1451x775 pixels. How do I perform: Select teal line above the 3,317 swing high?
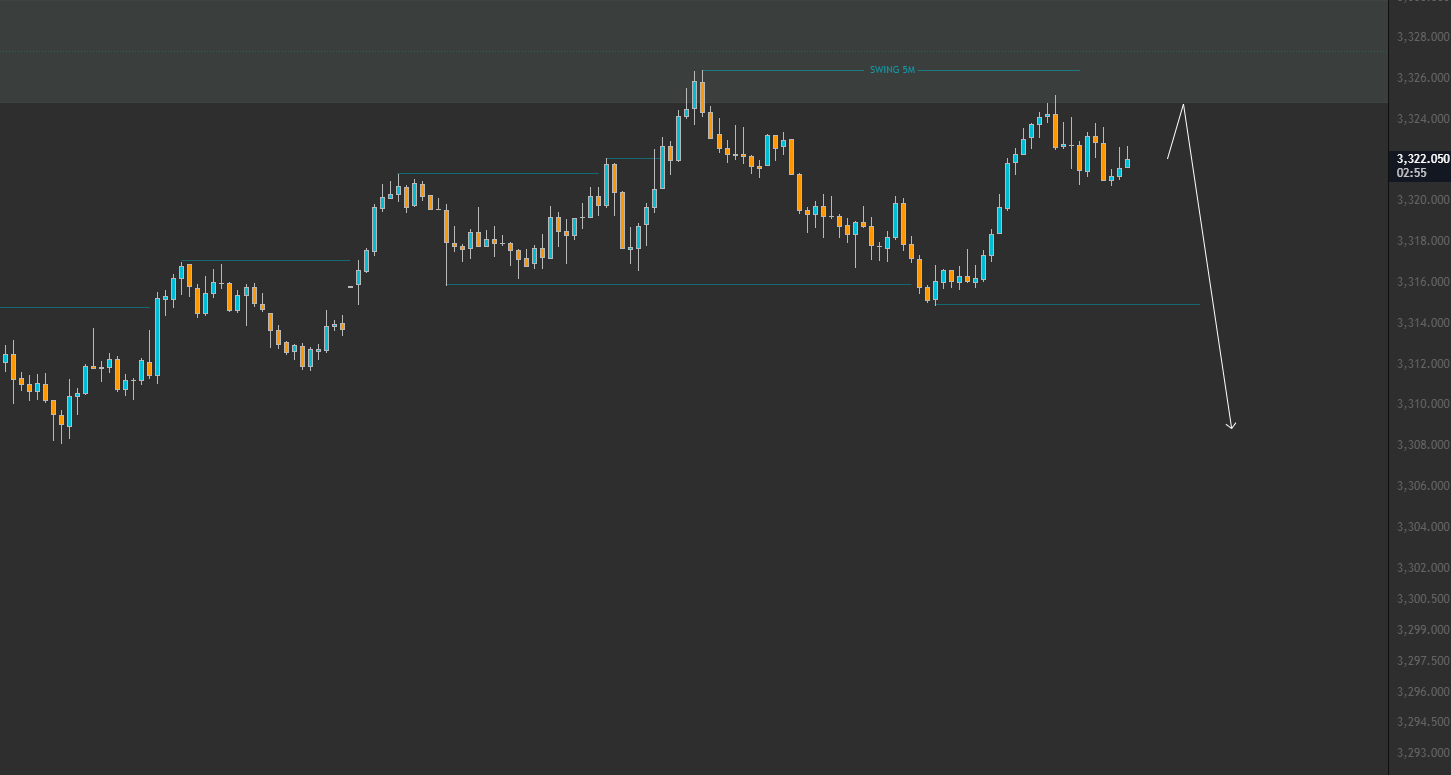(x=268, y=261)
